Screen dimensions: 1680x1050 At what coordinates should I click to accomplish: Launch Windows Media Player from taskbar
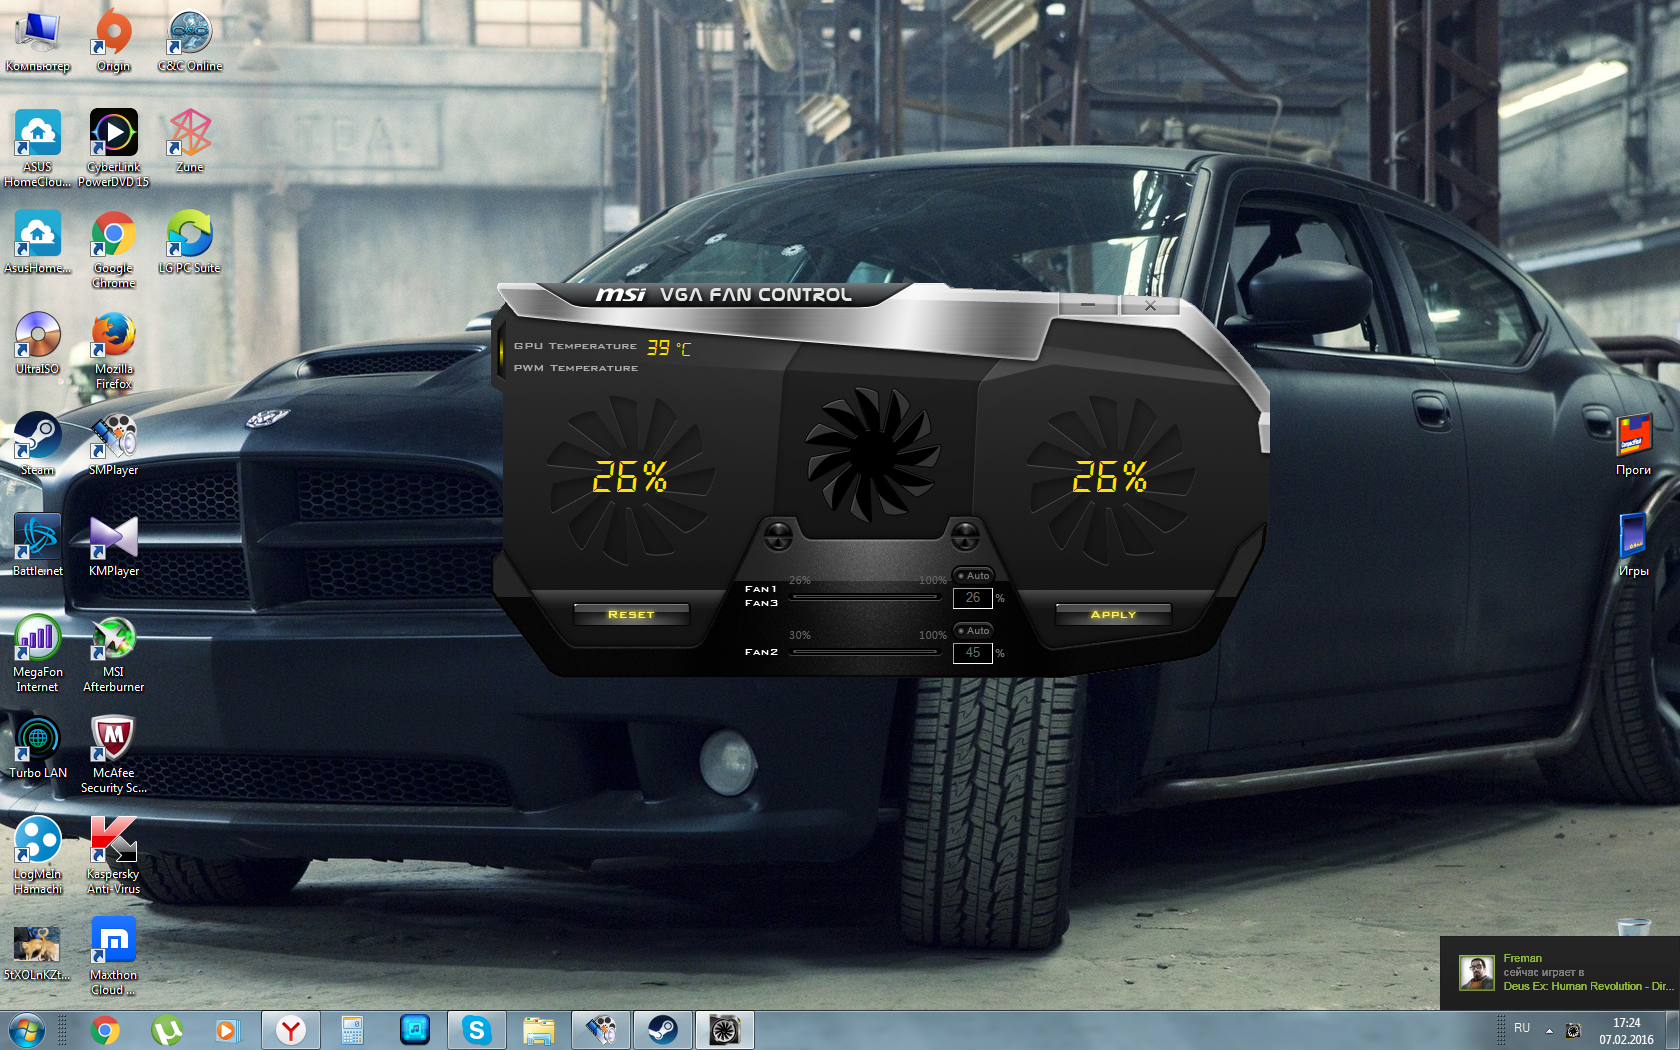pyautogui.click(x=228, y=1030)
